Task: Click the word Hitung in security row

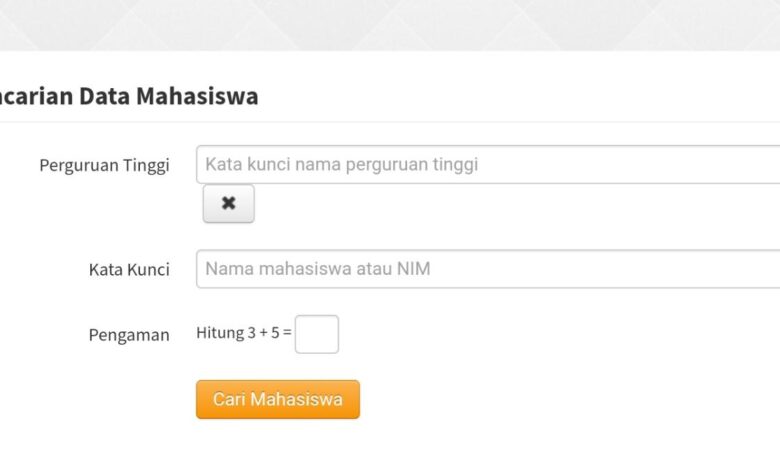Action: tap(220, 333)
